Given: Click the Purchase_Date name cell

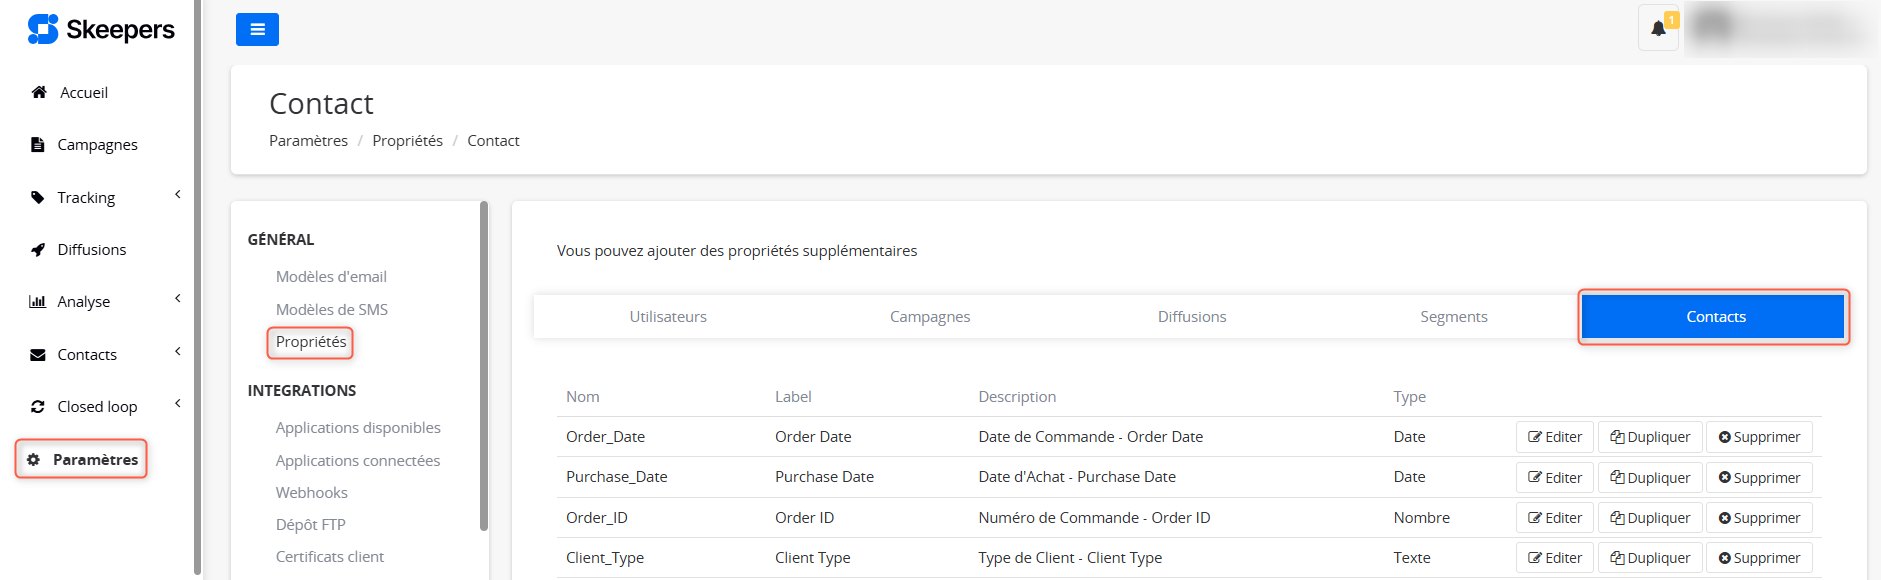Looking at the screenshot, I should point(616,477).
